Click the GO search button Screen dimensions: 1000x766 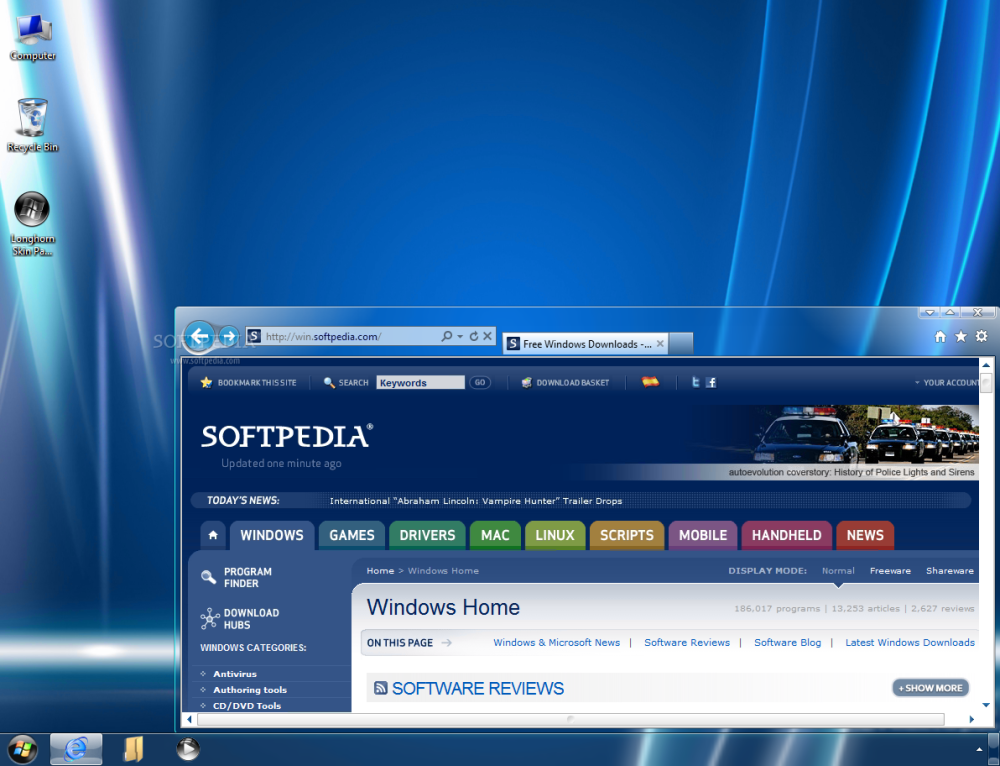479,382
